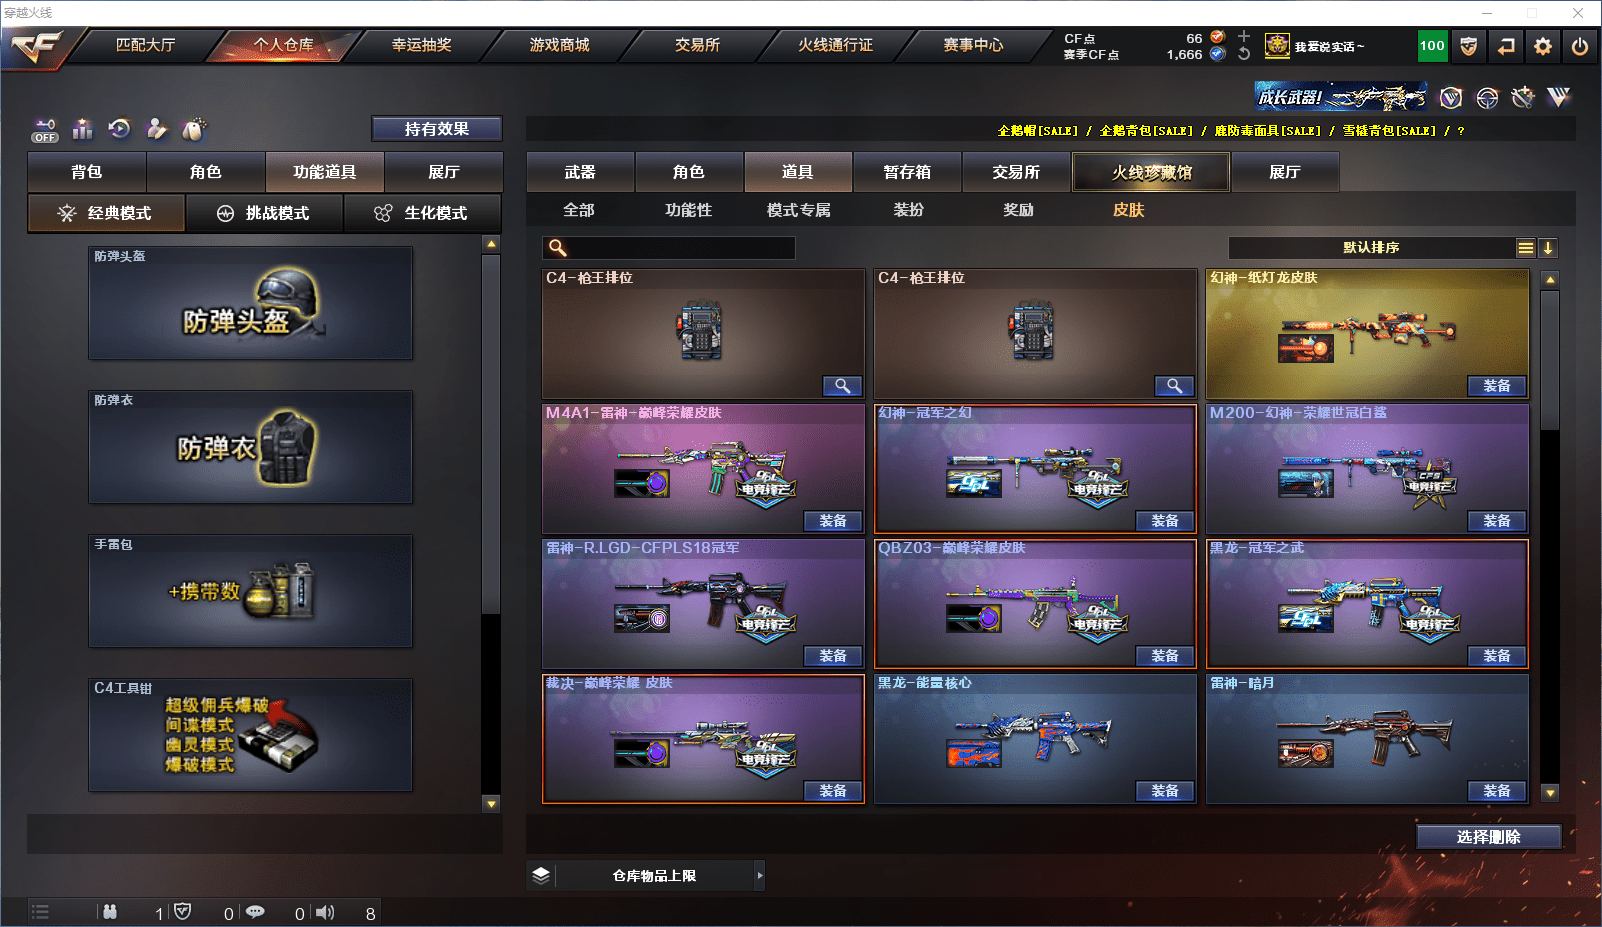The image size is (1602, 927).
Task: Equip the M4A1-雷神-巅峰荣耀皮肤 item
Action: (833, 521)
